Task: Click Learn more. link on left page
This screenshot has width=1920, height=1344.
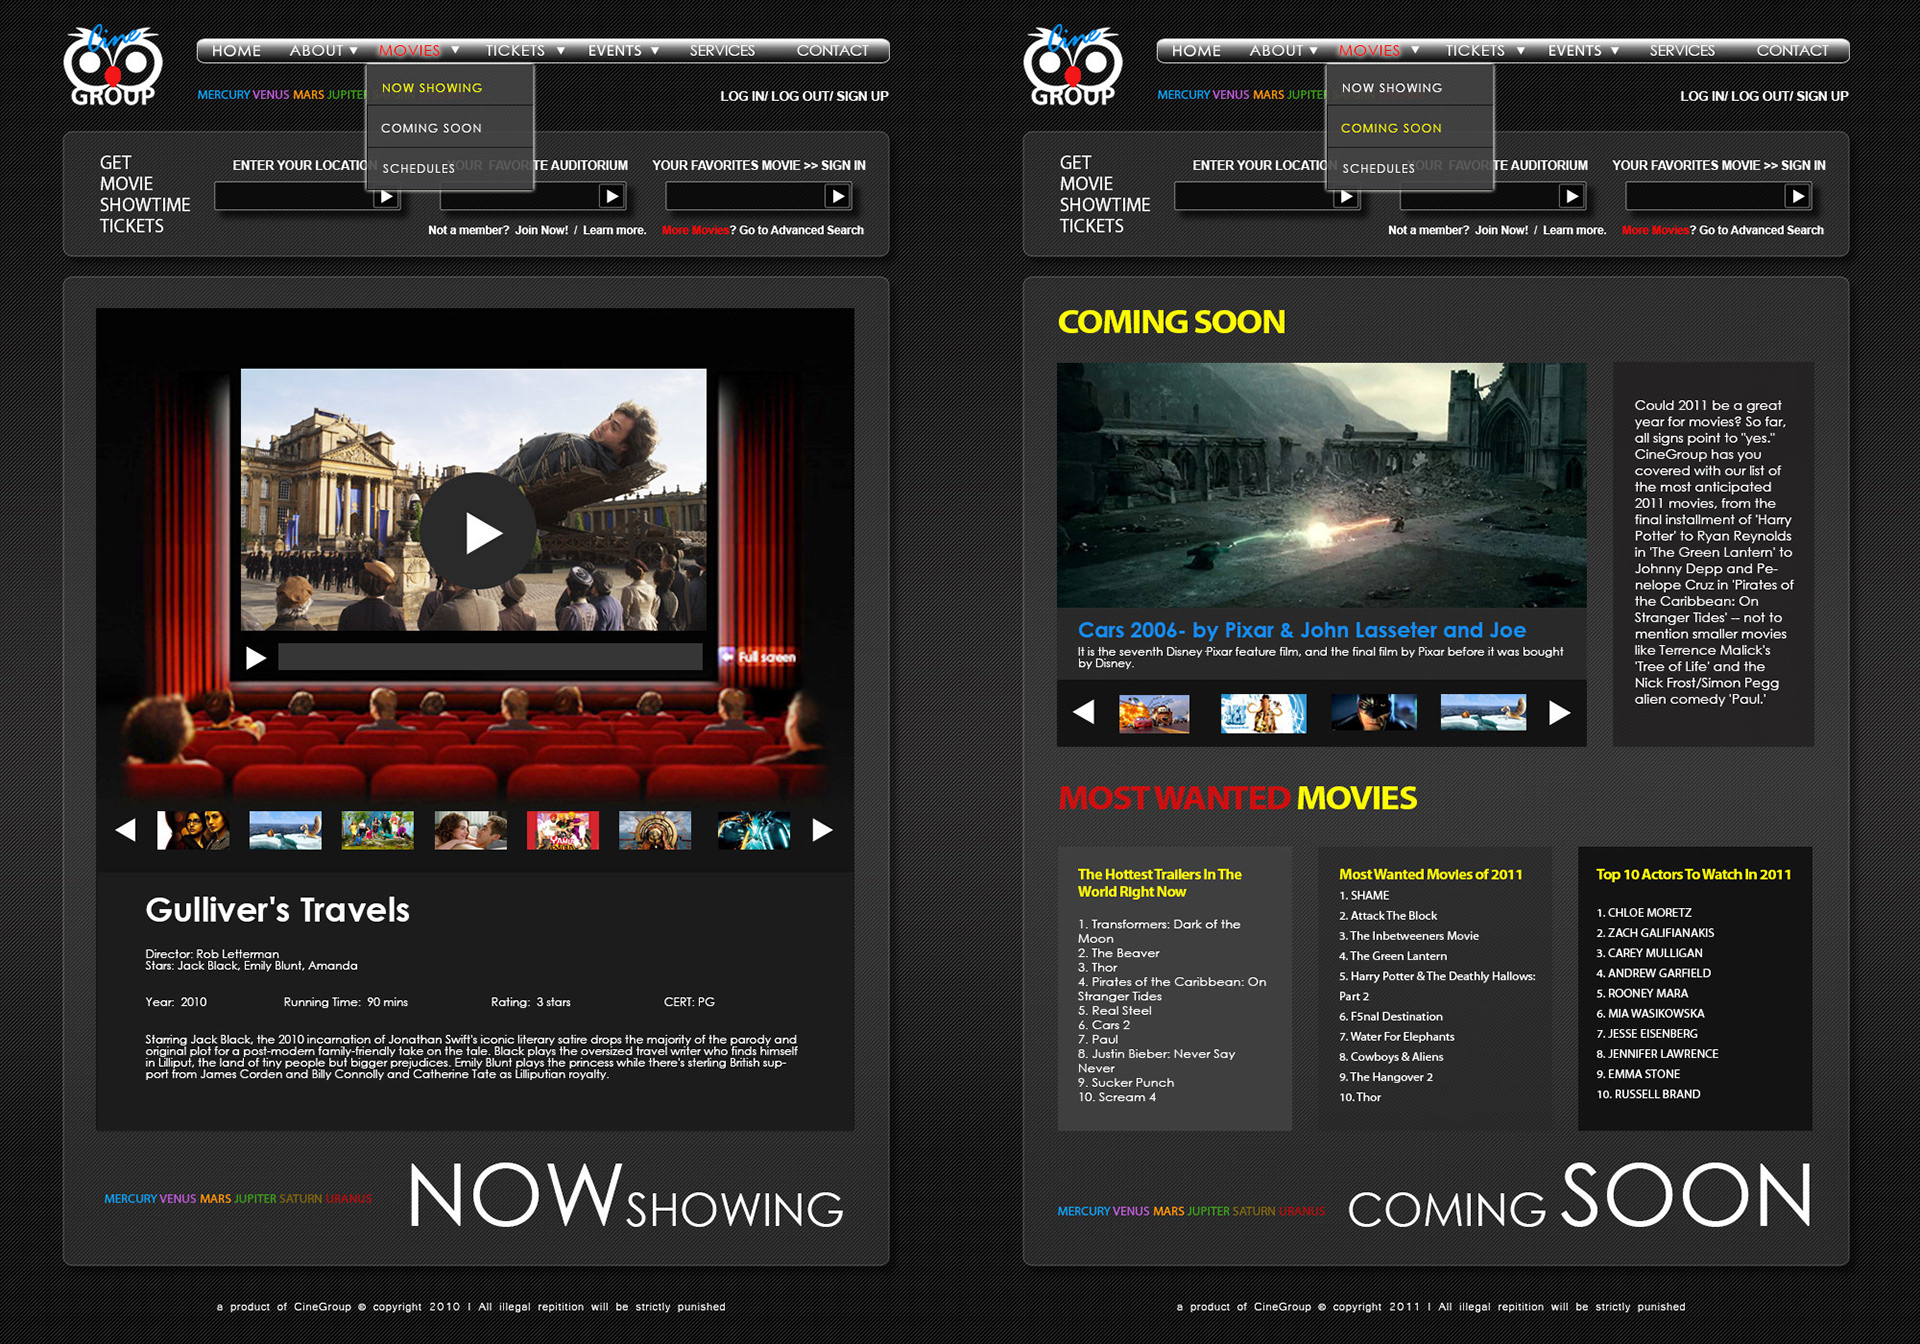Action: tap(614, 230)
